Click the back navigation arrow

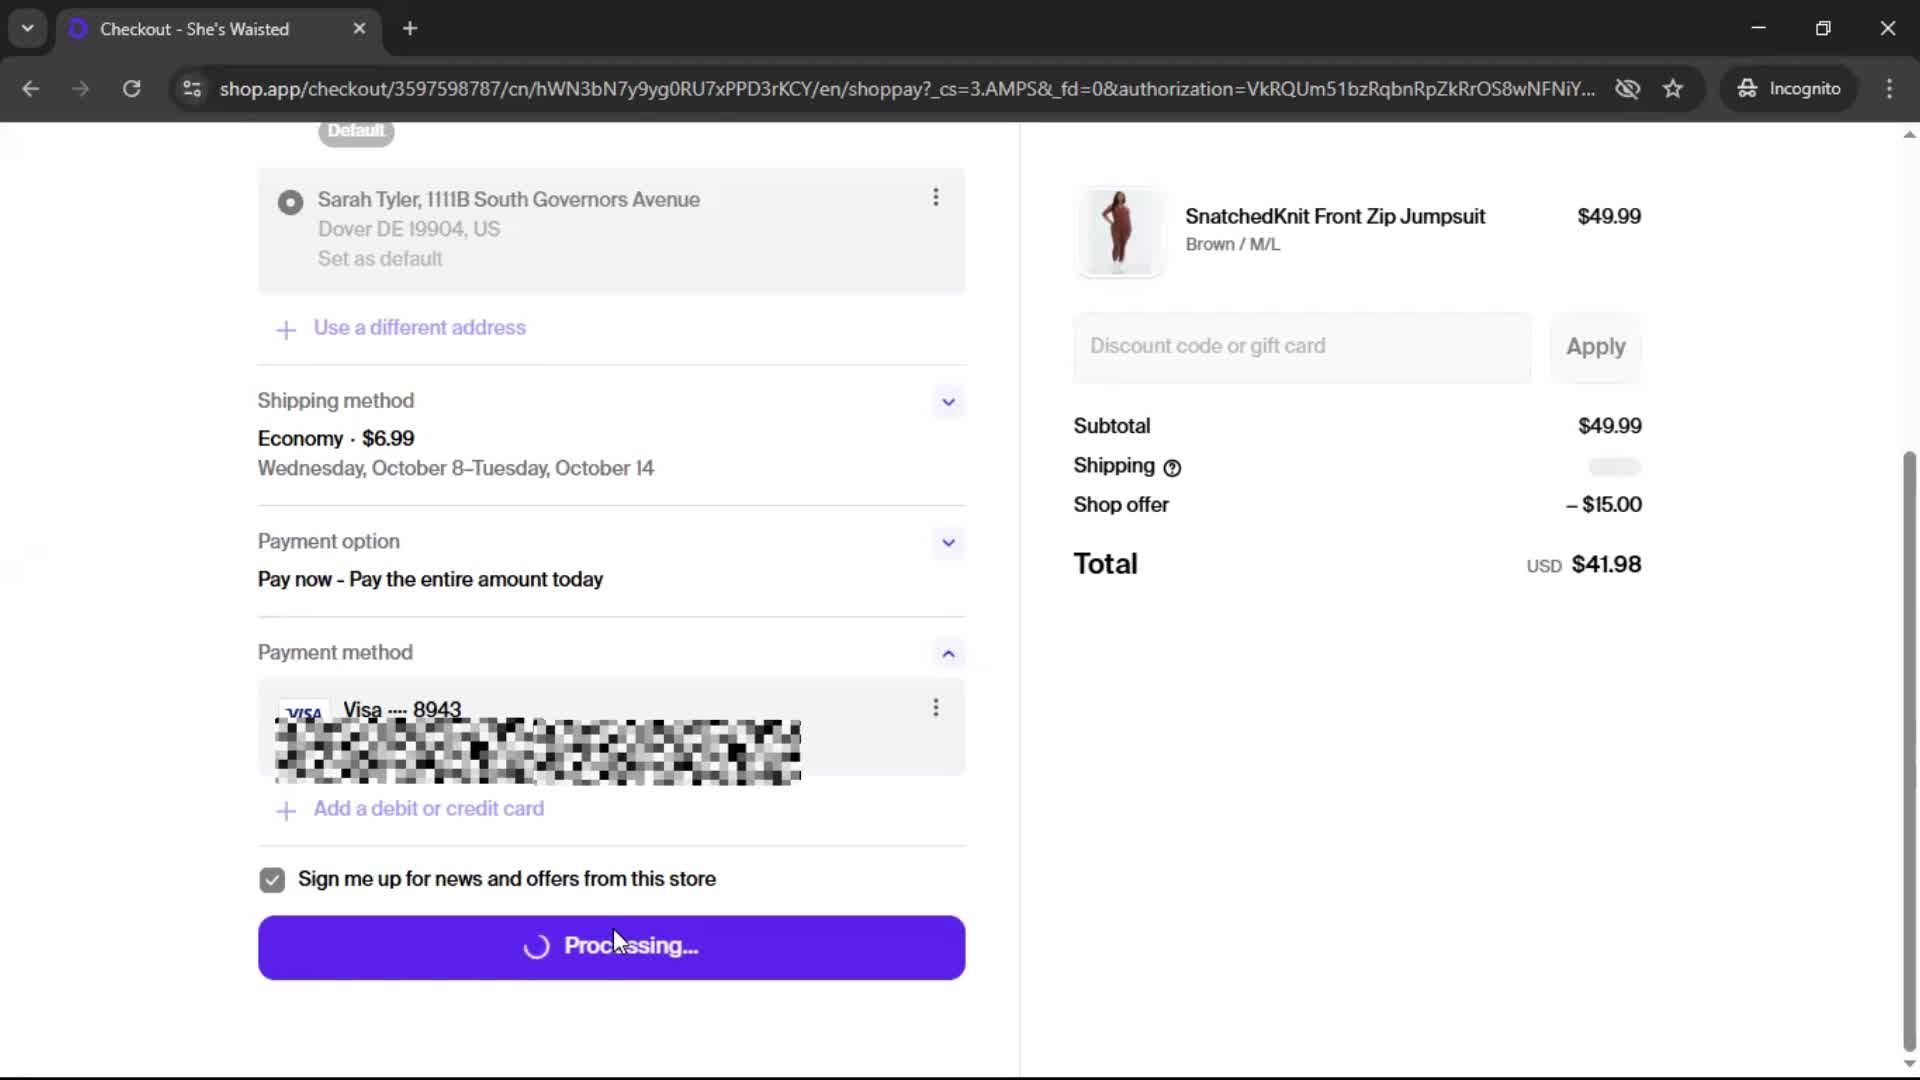tap(31, 89)
